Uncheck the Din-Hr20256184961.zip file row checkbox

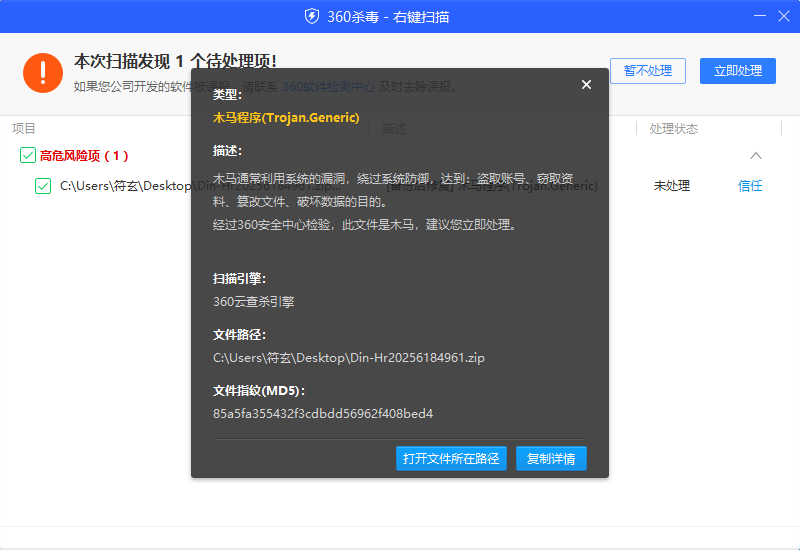43,186
